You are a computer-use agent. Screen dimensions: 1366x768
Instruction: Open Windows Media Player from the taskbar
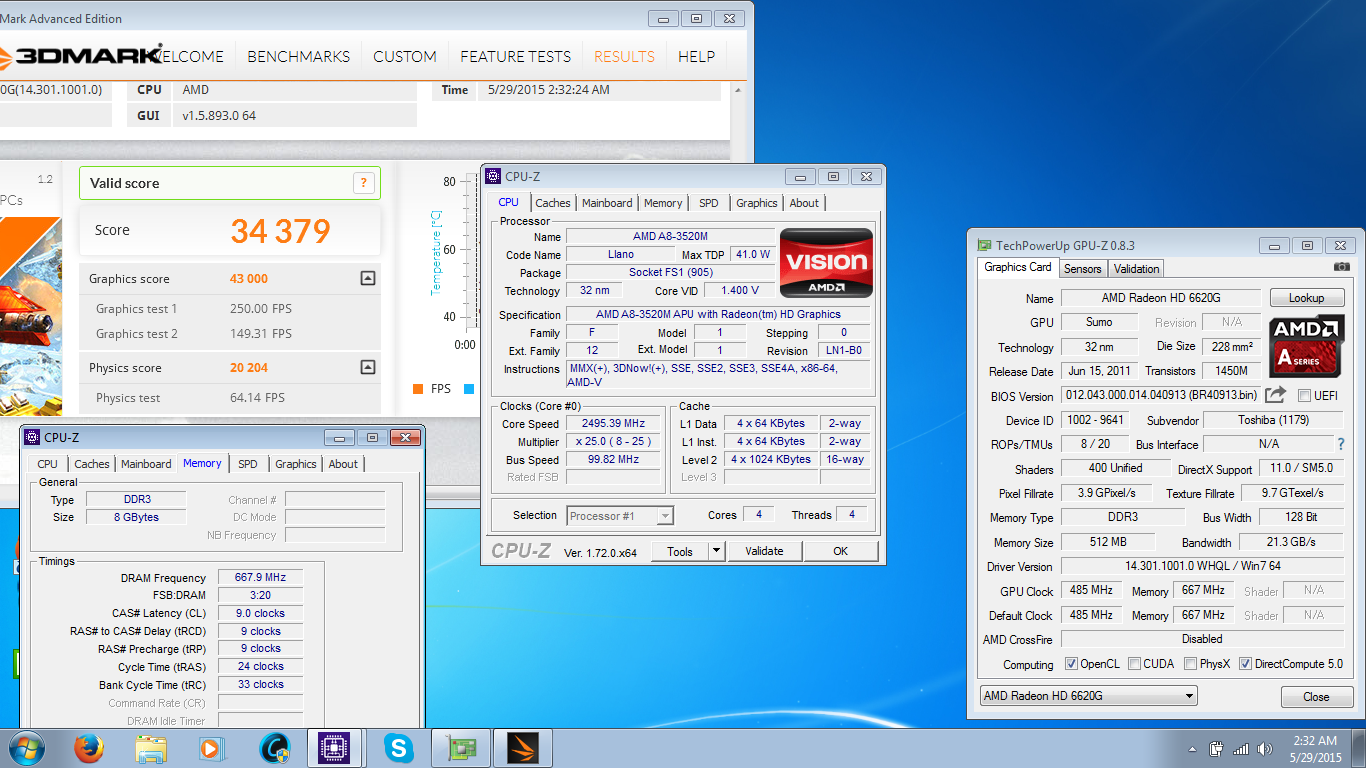tap(213, 748)
